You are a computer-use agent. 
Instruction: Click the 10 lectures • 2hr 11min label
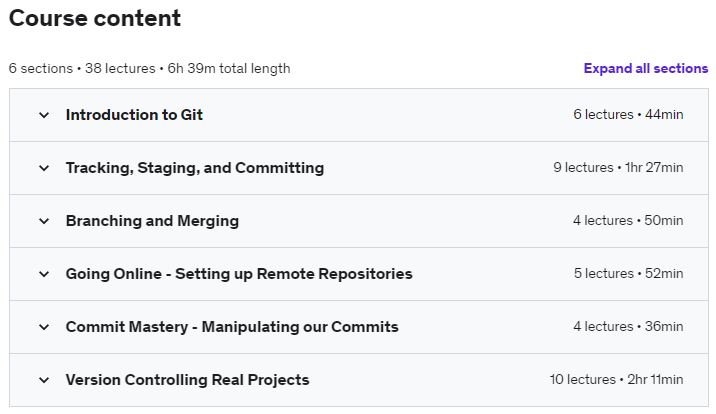click(x=616, y=380)
